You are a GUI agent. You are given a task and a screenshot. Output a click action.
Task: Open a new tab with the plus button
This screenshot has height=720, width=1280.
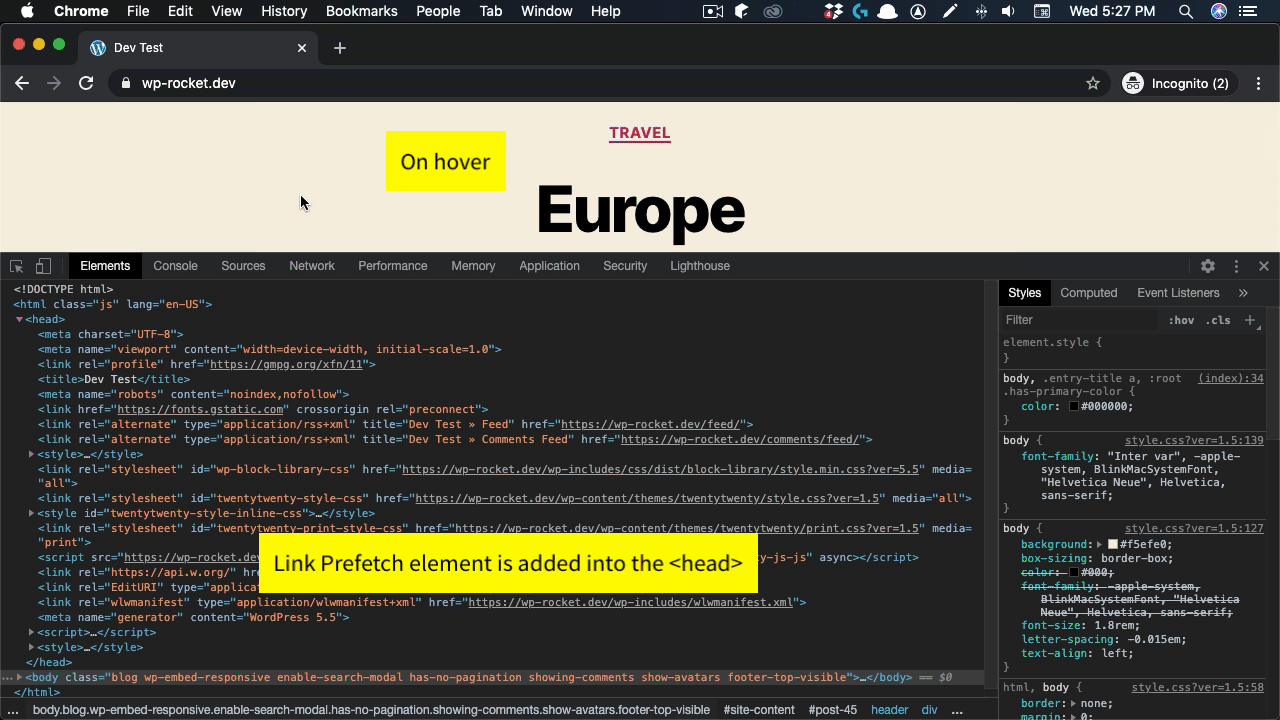click(340, 48)
